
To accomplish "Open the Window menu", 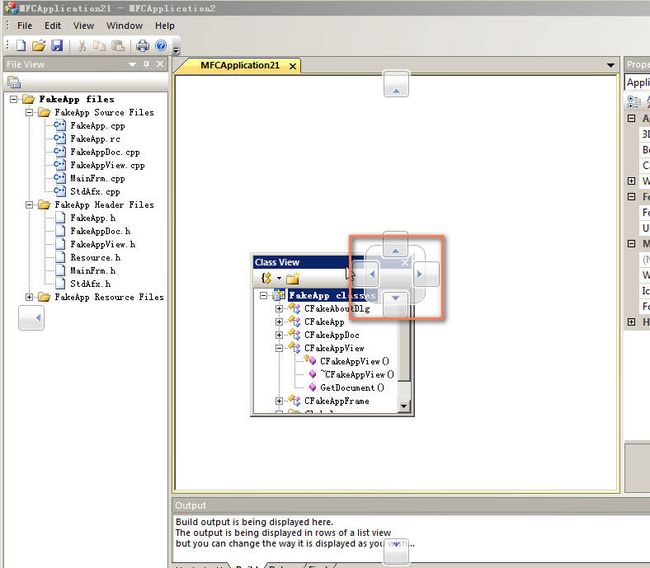I will 124,26.
